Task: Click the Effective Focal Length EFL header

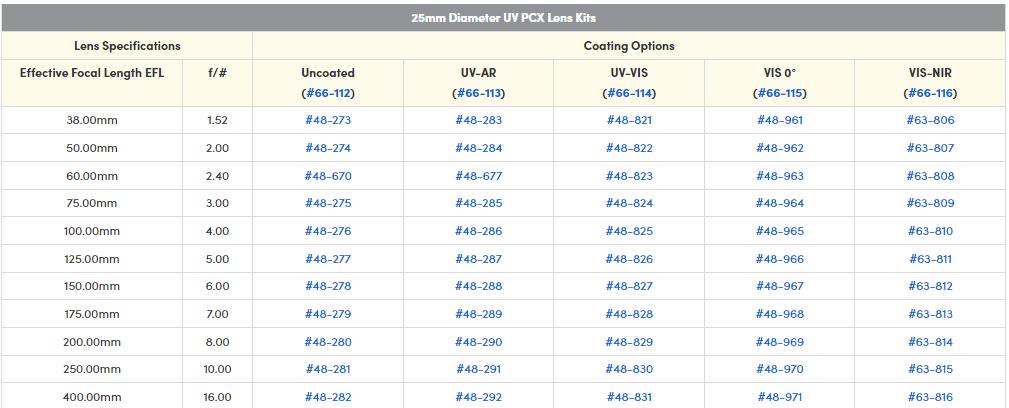Action: tap(92, 73)
